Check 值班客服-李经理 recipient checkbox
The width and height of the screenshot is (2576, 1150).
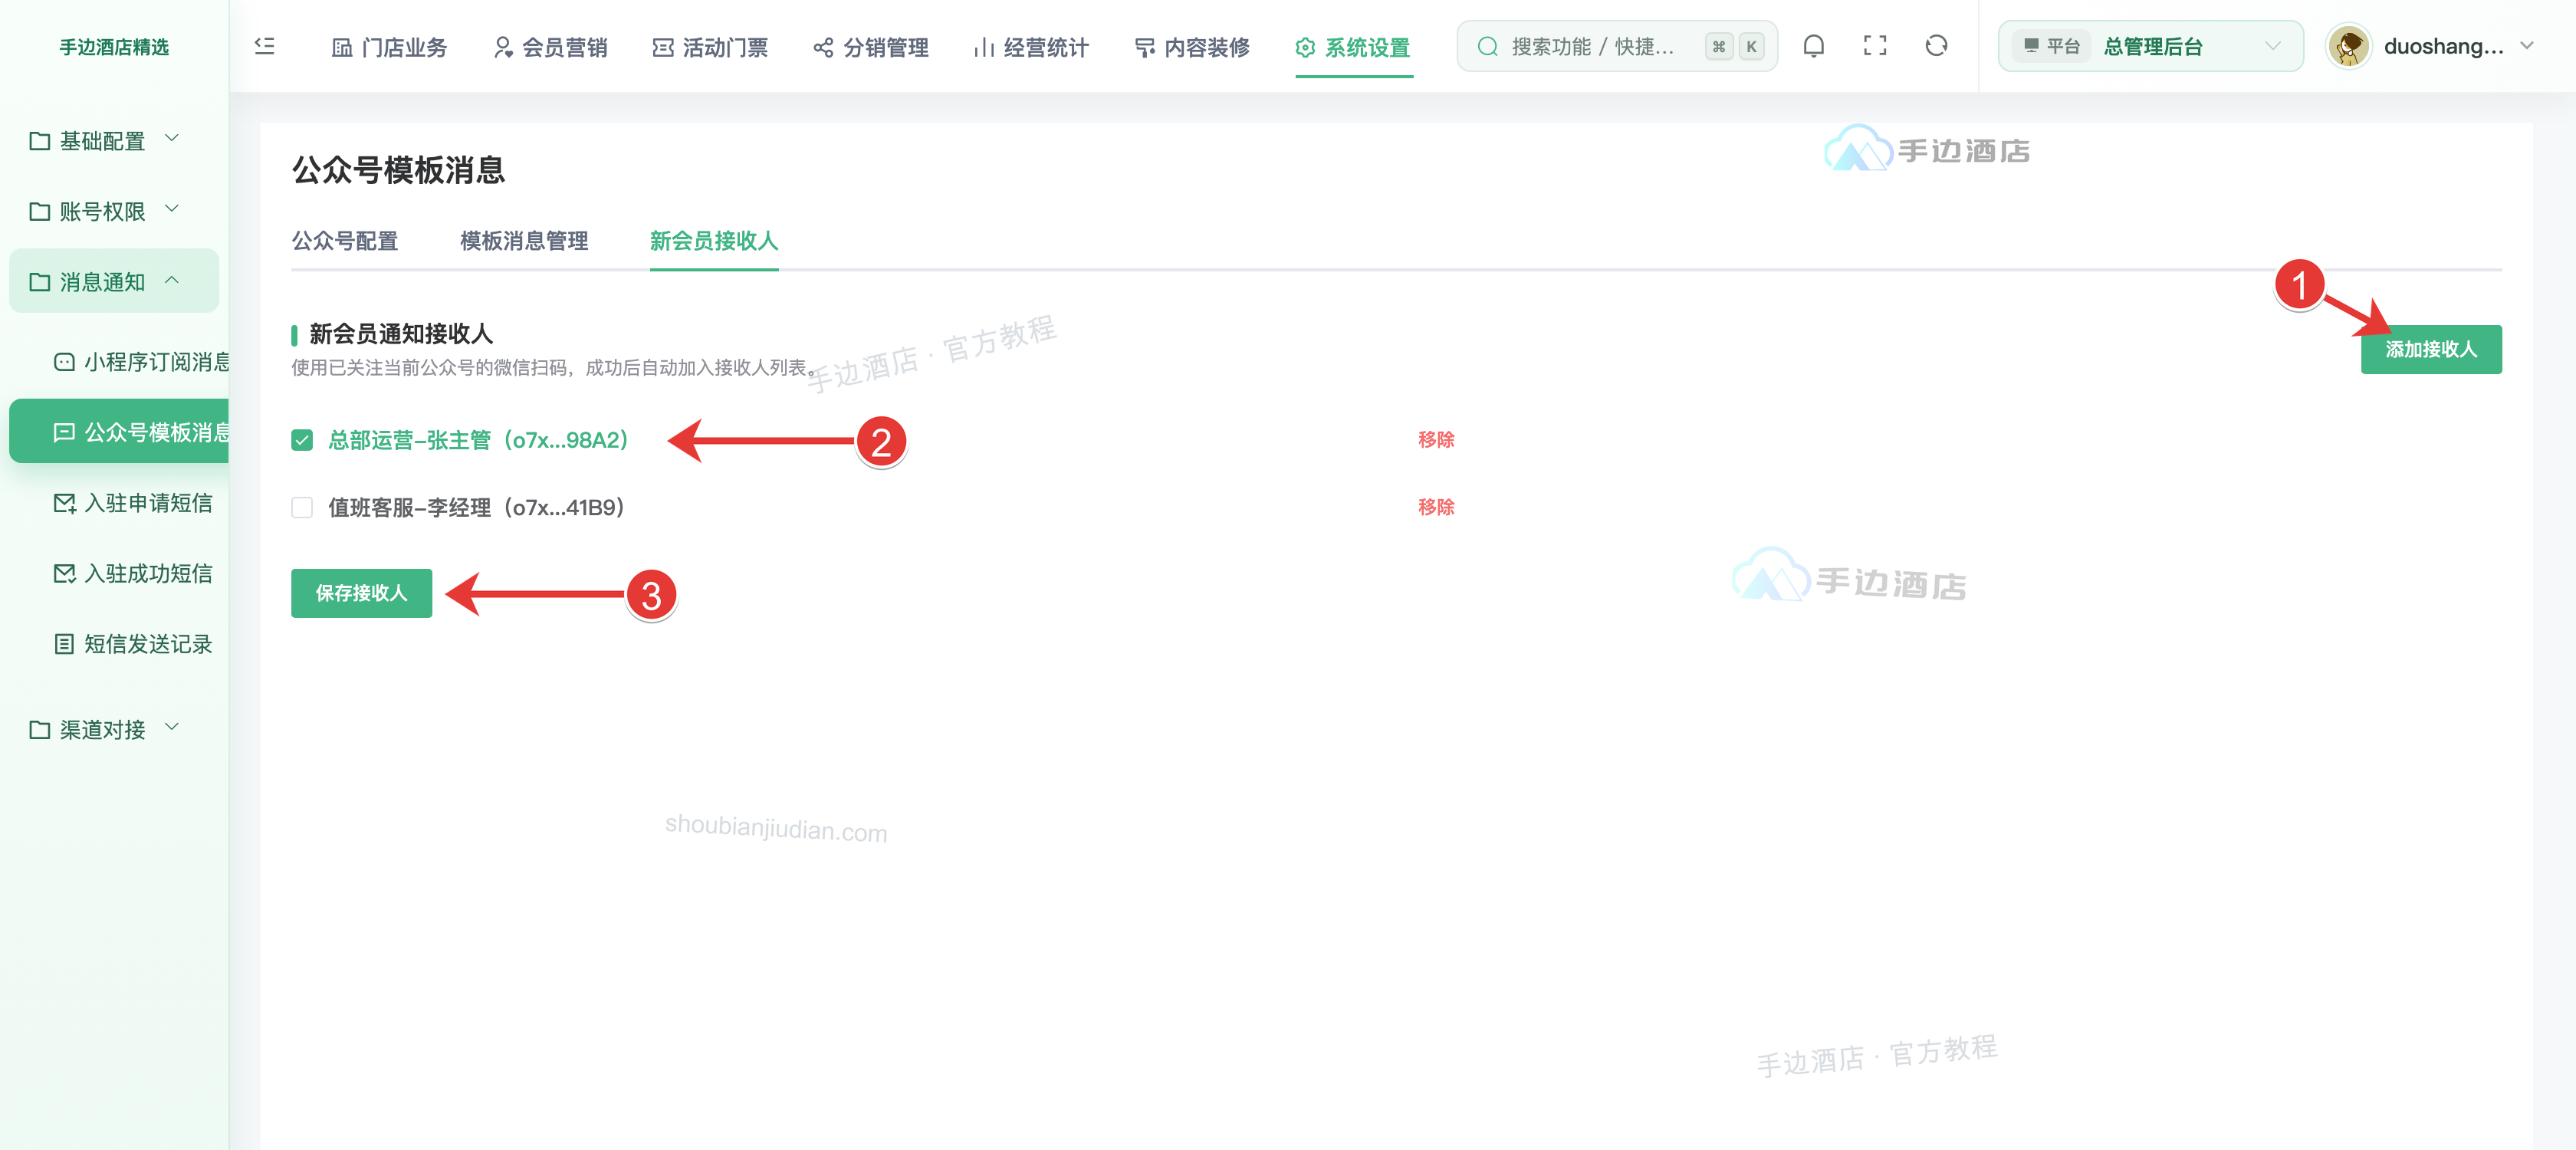pyautogui.click(x=302, y=507)
